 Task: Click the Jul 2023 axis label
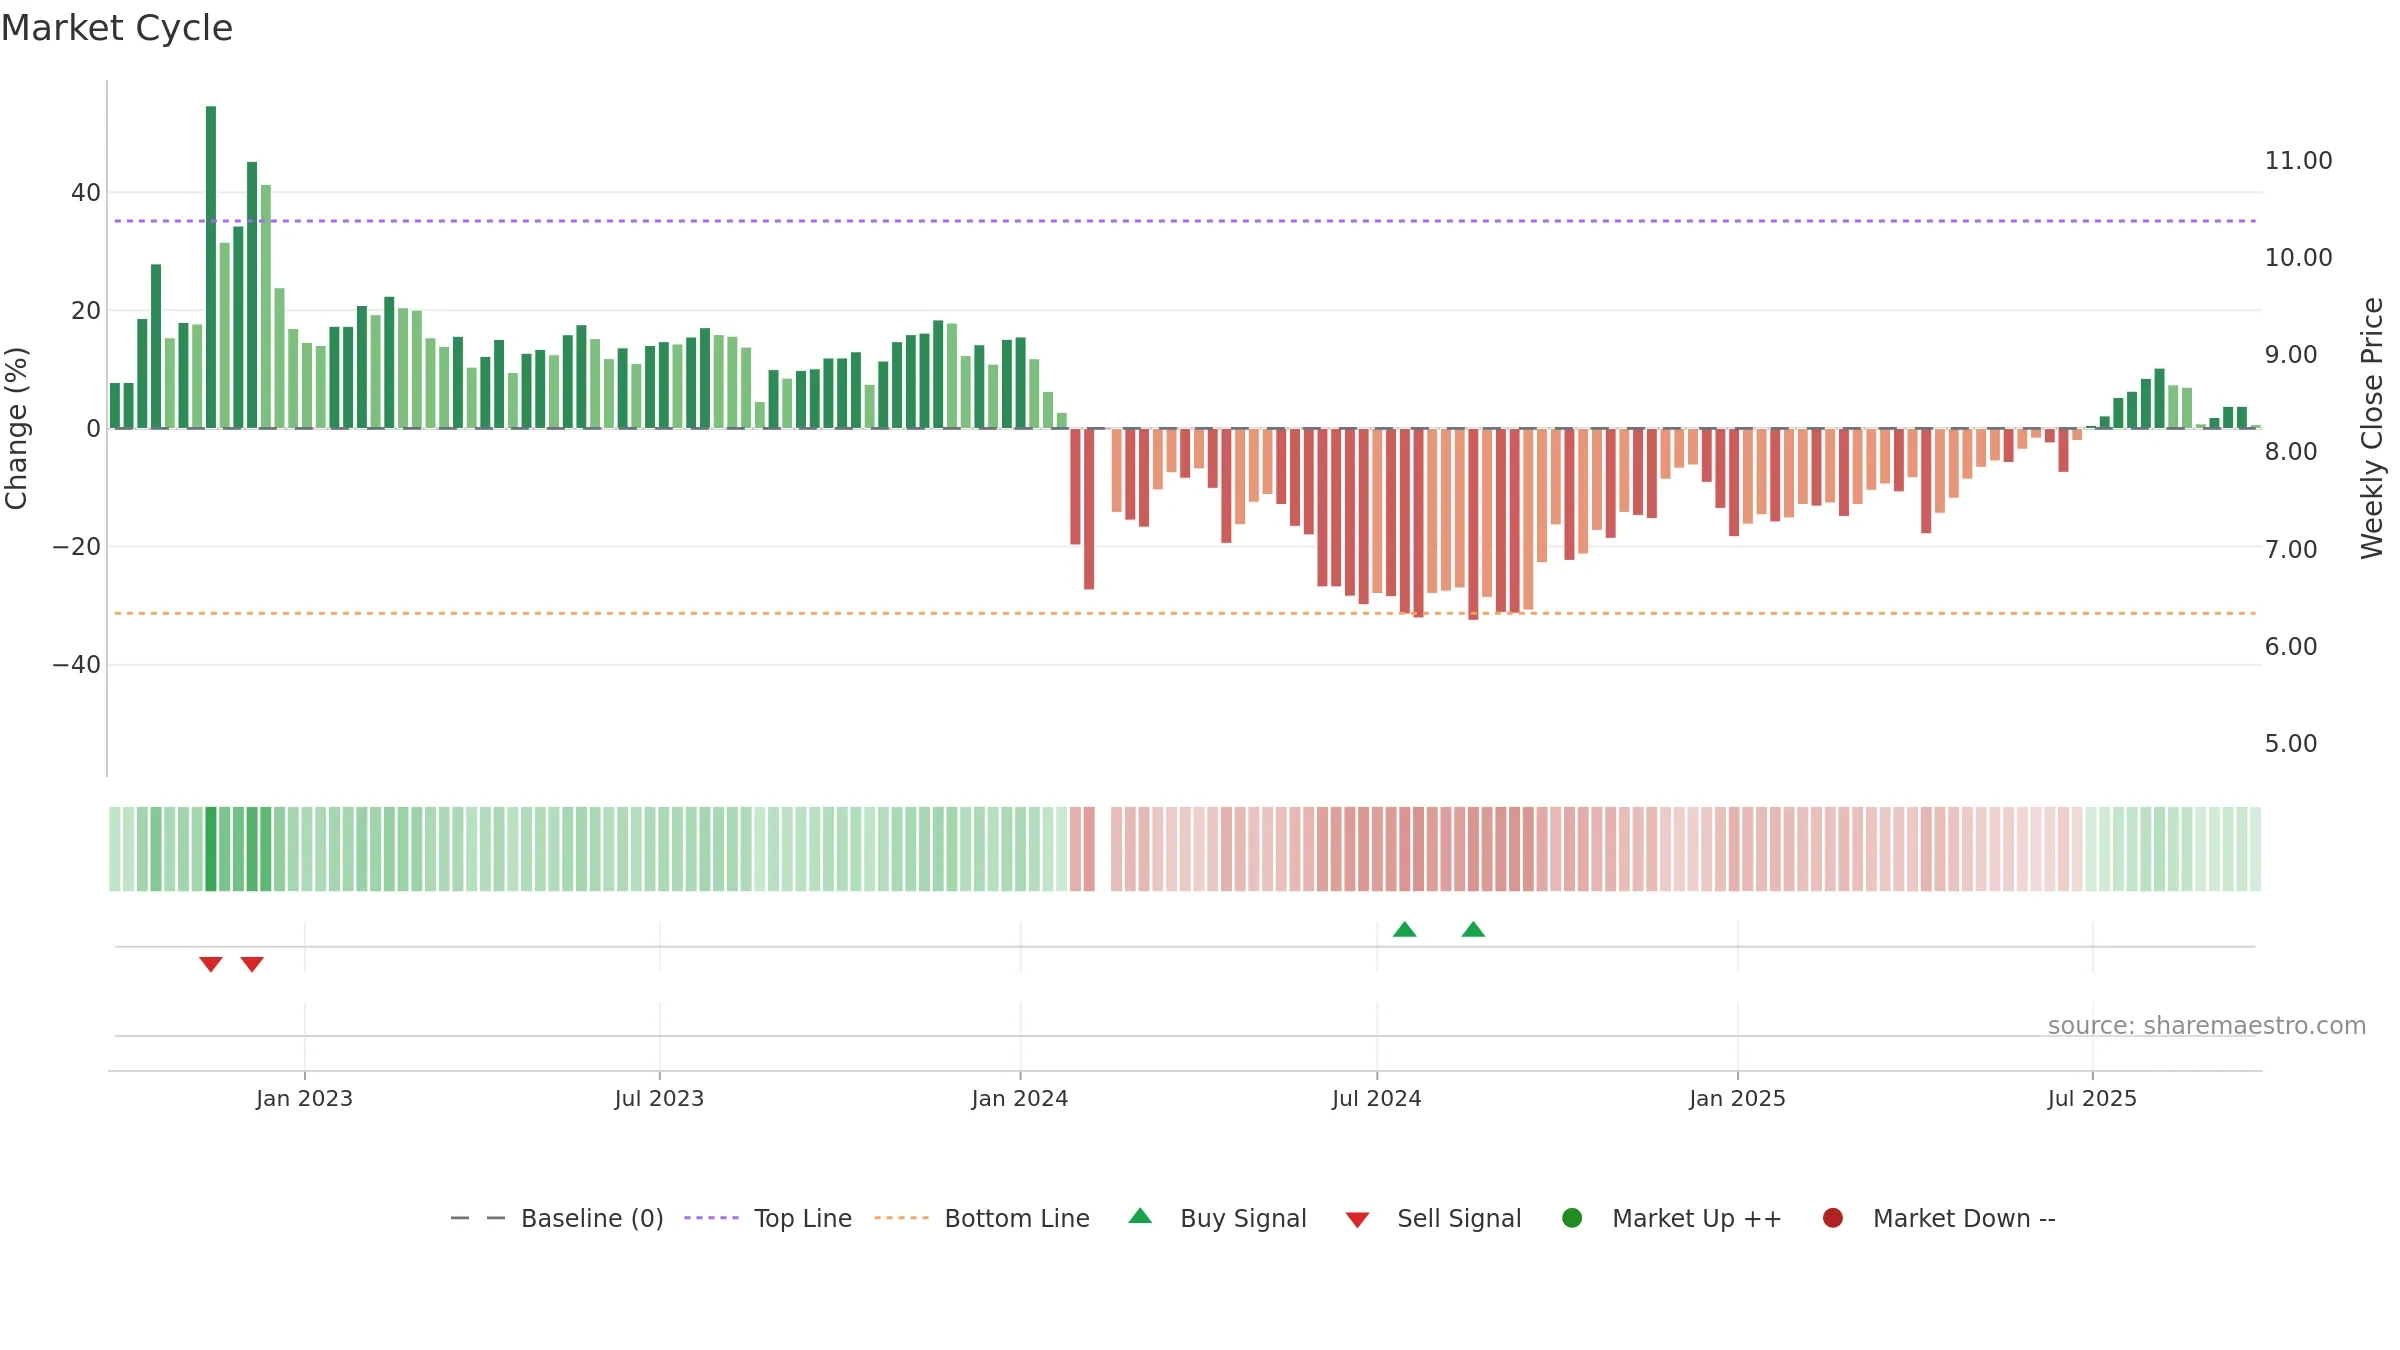pyautogui.click(x=659, y=1098)
